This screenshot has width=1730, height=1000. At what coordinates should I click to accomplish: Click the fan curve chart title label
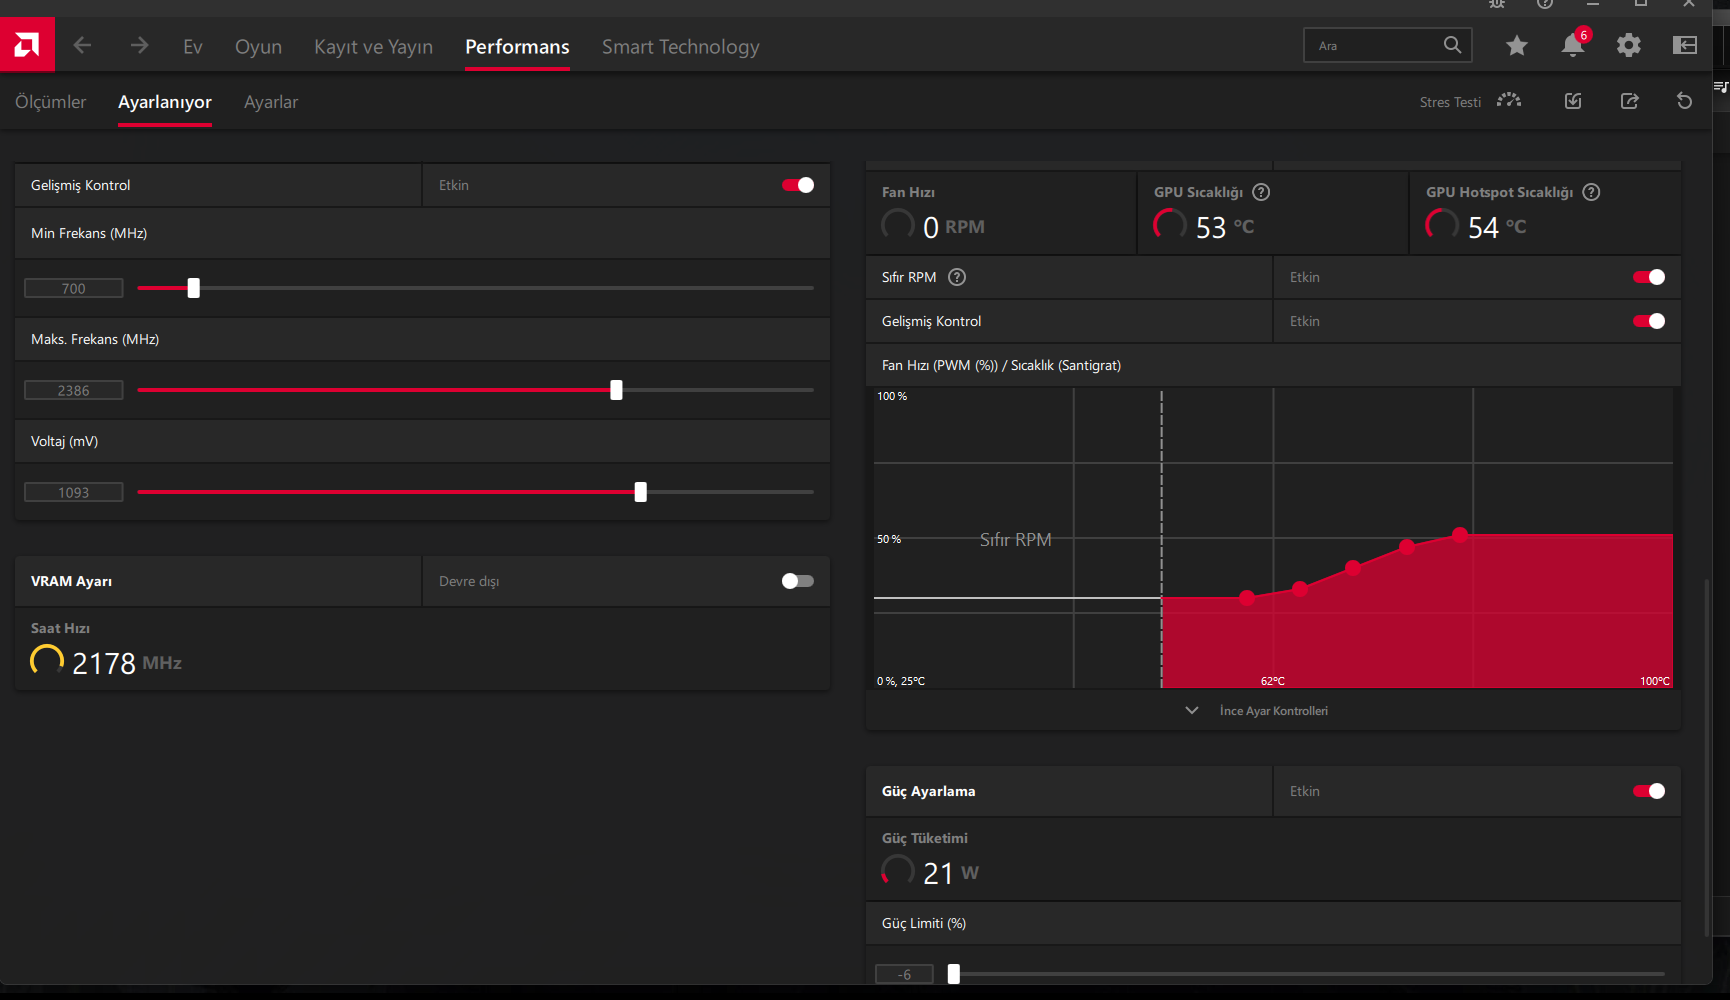tap(1001, 365)
